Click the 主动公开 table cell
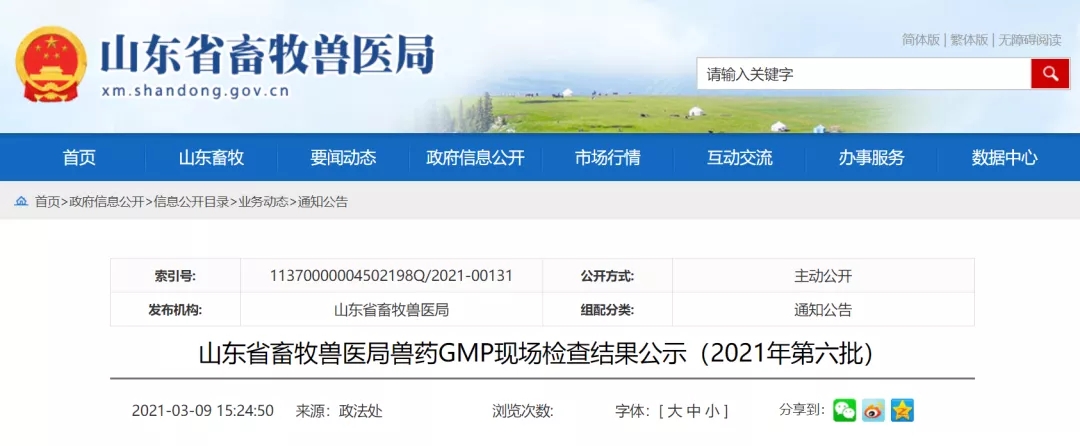Viewport: 1080px width, 446px height. (x=823, y=276)
